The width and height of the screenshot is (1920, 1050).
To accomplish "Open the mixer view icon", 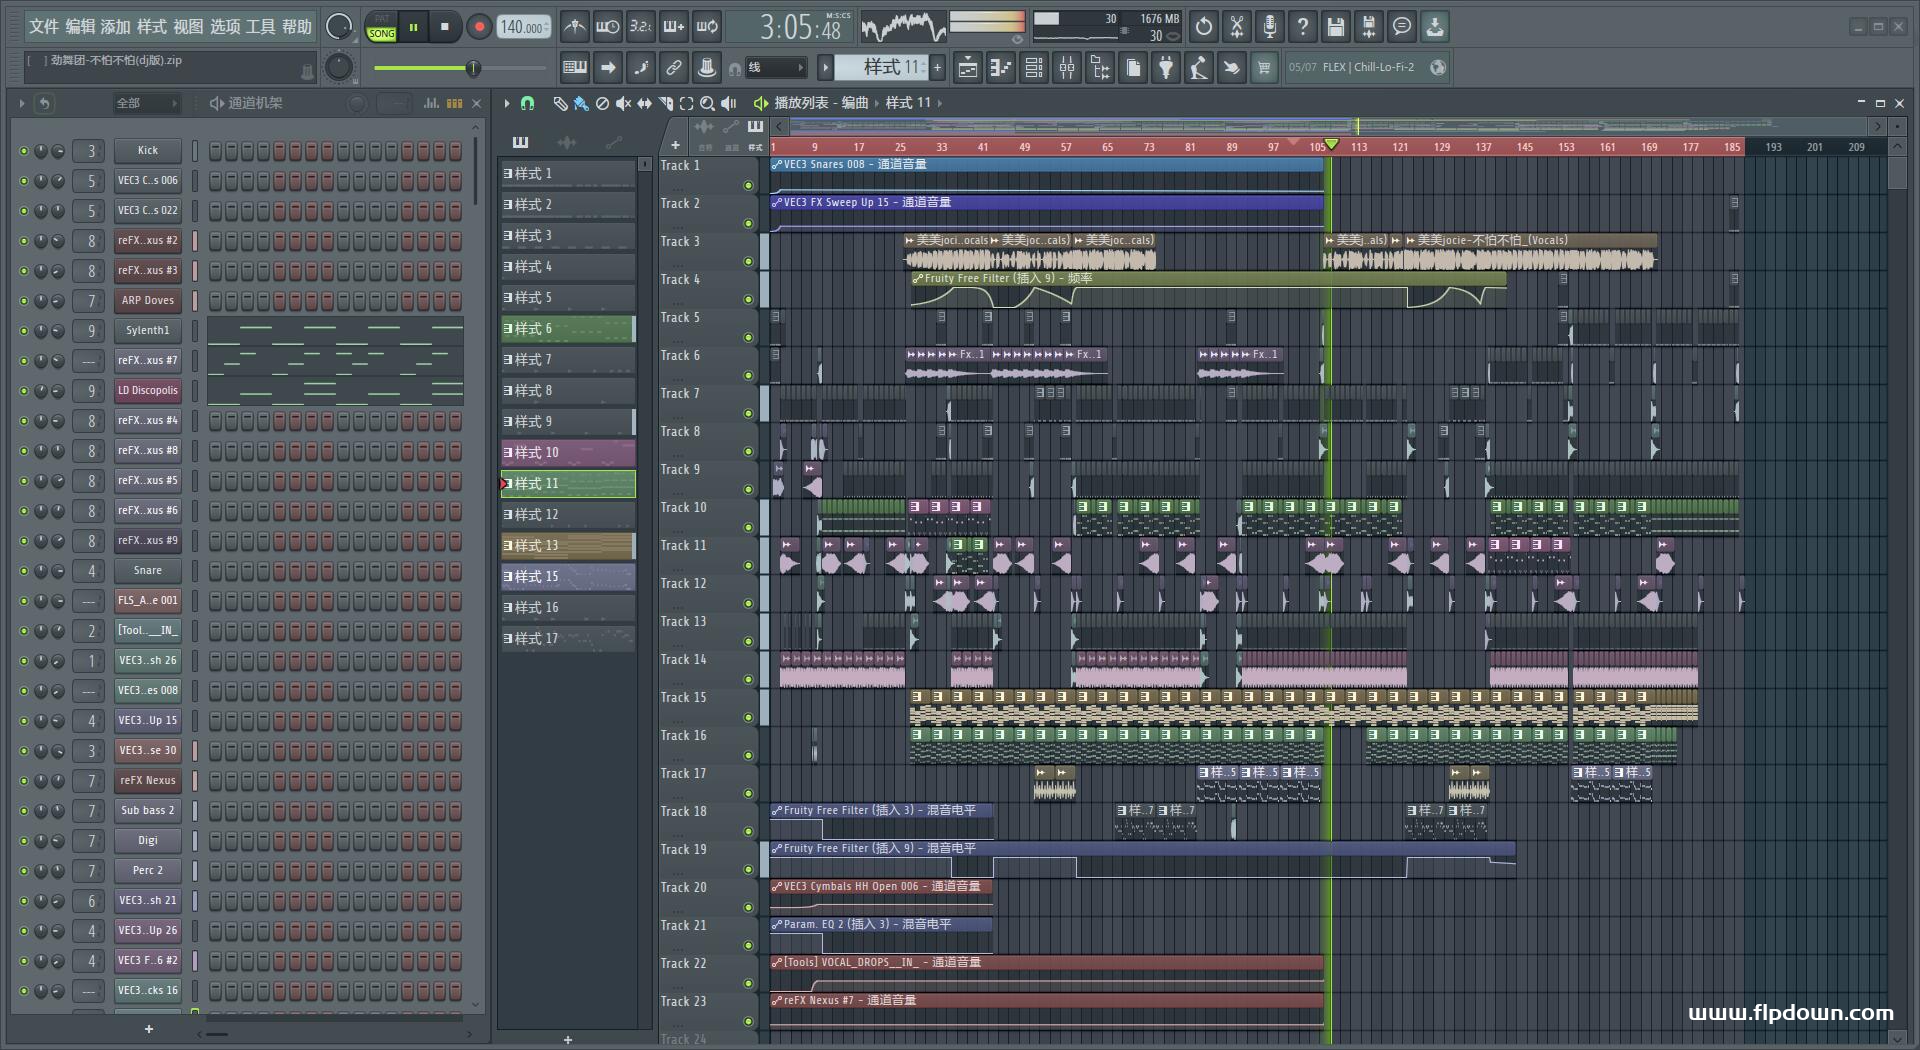I will pos(1067,68).
